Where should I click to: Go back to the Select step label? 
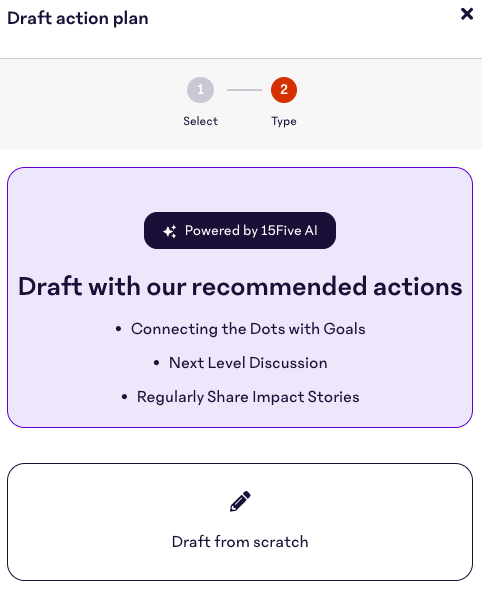(200, 121)
